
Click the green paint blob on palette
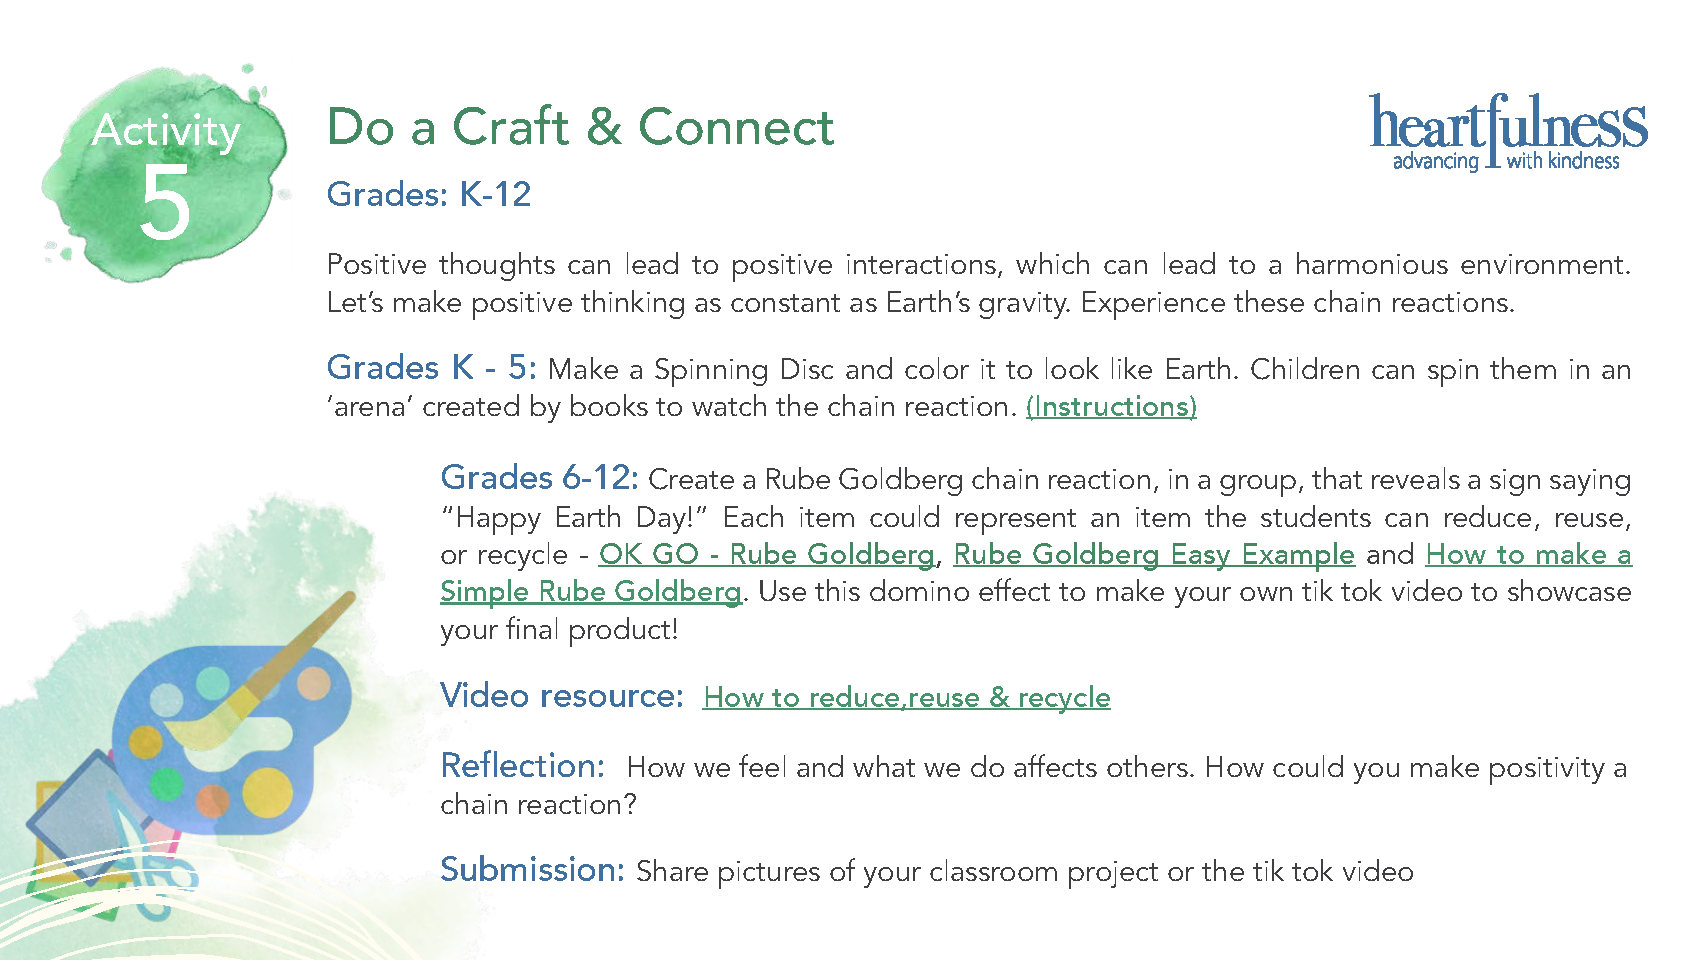(x=166, y=783)
